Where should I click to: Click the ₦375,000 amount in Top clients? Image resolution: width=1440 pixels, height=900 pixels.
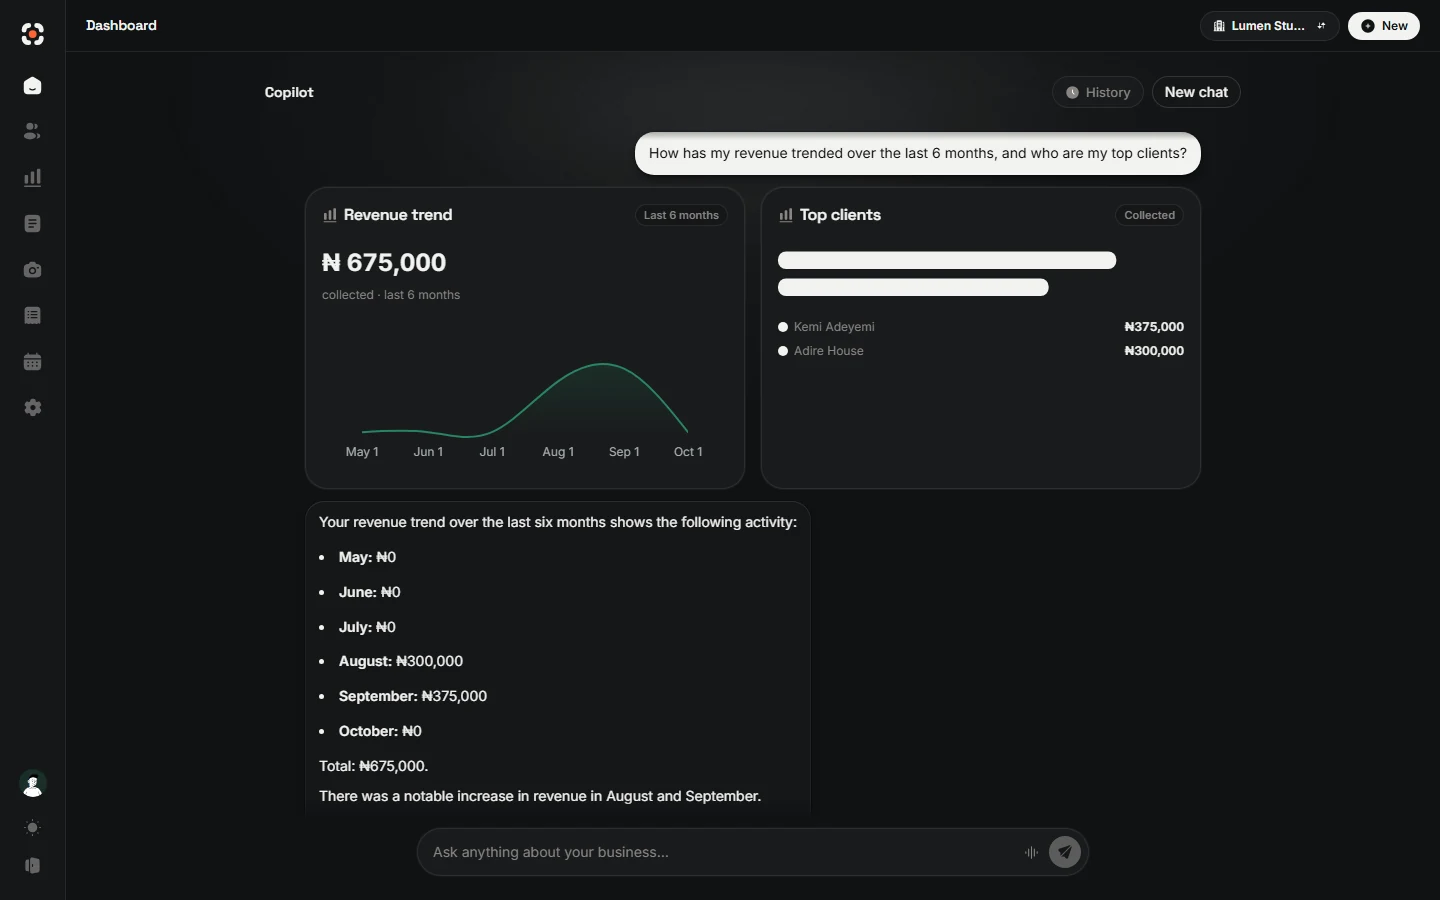[1154, 327]
